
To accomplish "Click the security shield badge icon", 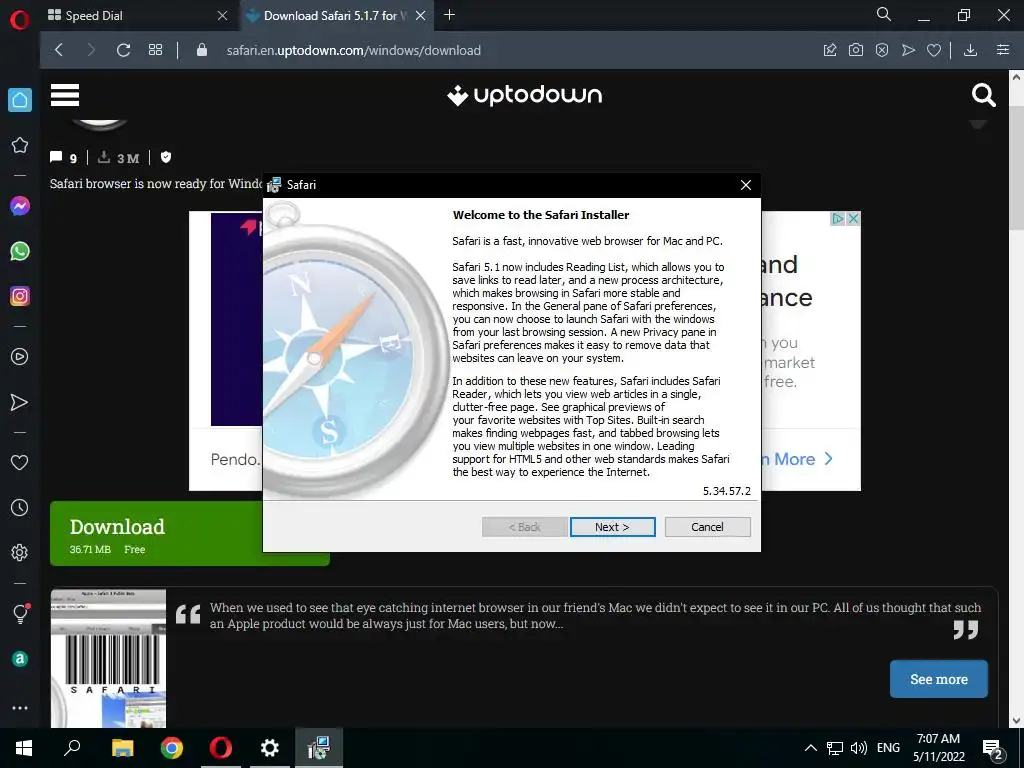I will pos(166,157).
